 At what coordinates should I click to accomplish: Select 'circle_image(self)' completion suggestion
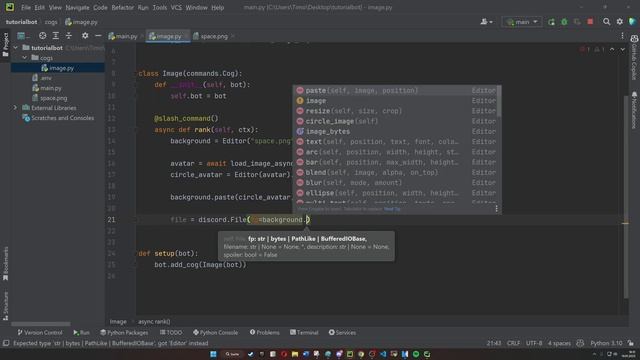click(396, 121)
